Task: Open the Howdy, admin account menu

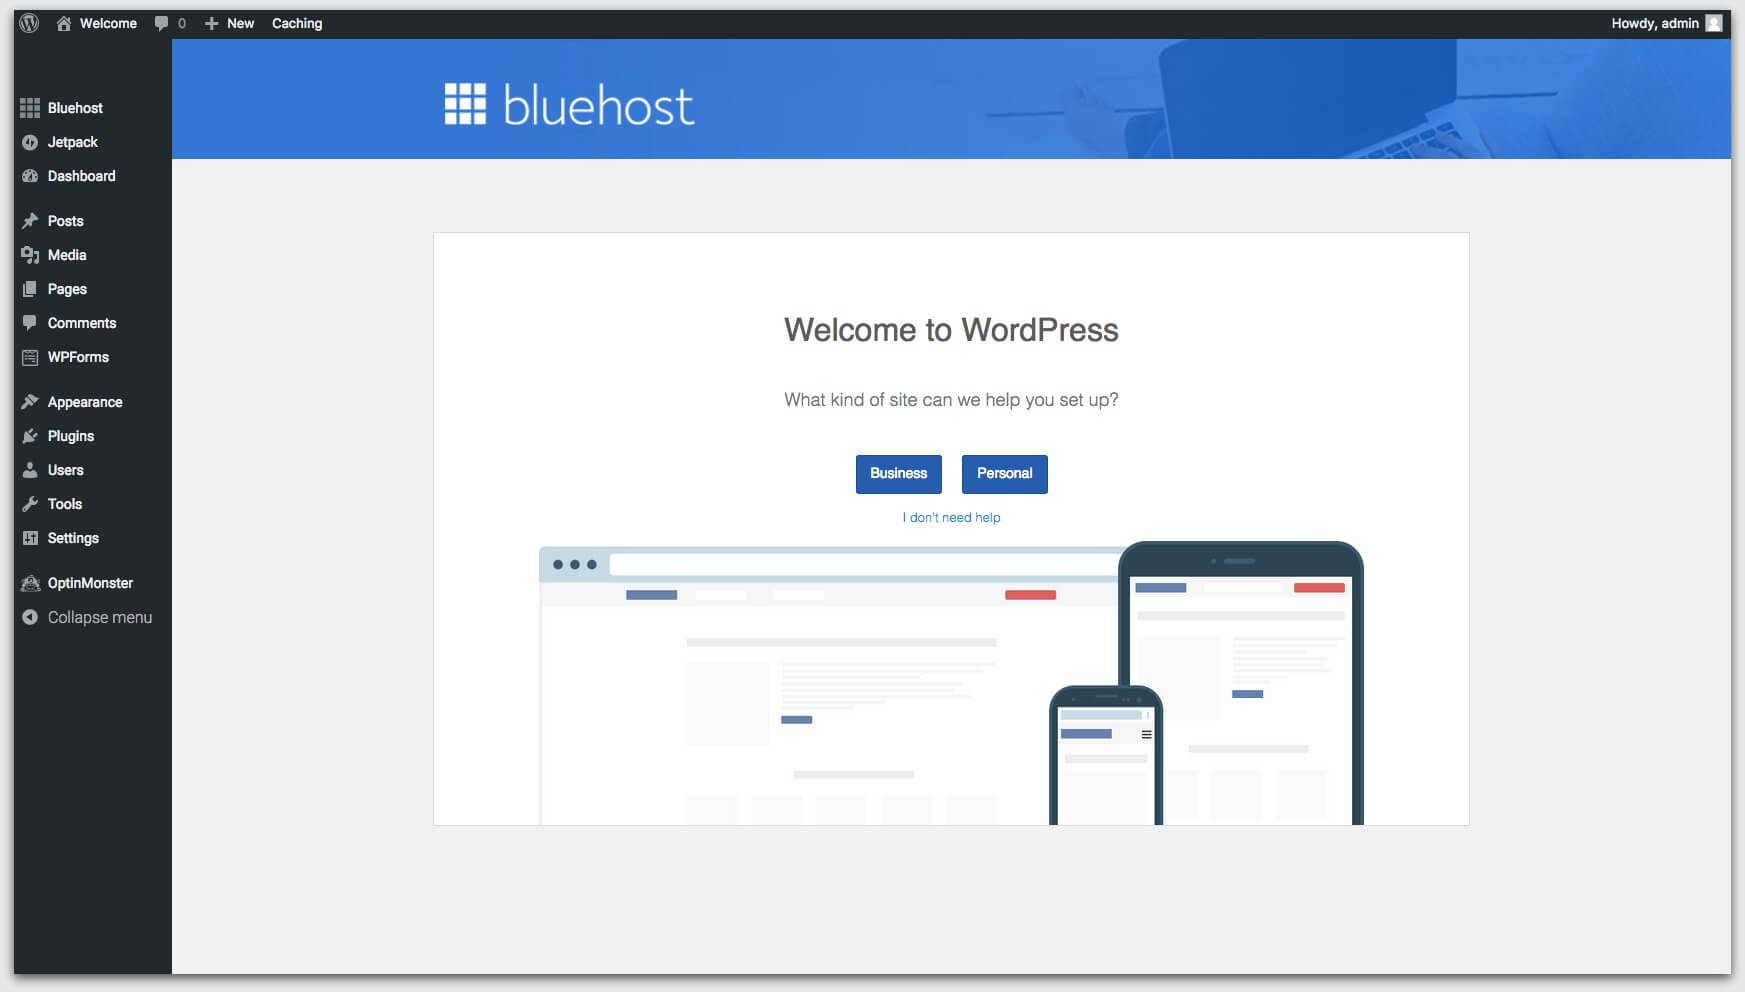Action: point(1655,23)
